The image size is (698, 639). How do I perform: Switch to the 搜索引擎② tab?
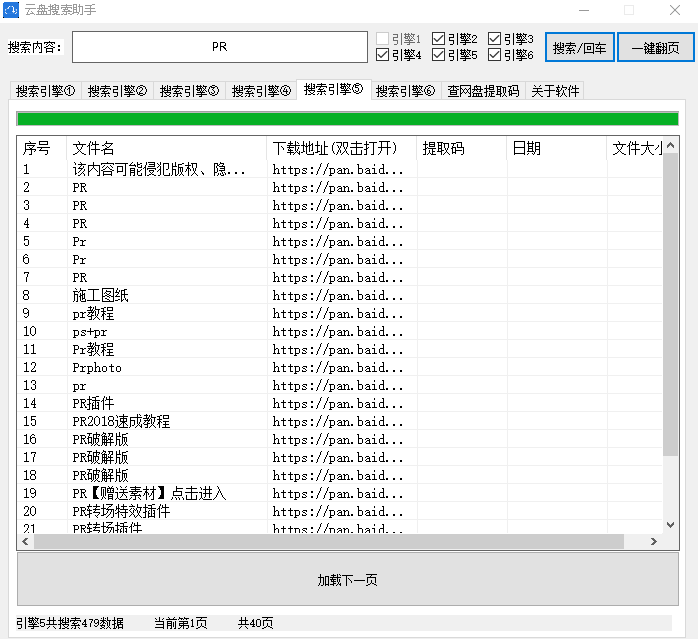click(x=117, y=91)
